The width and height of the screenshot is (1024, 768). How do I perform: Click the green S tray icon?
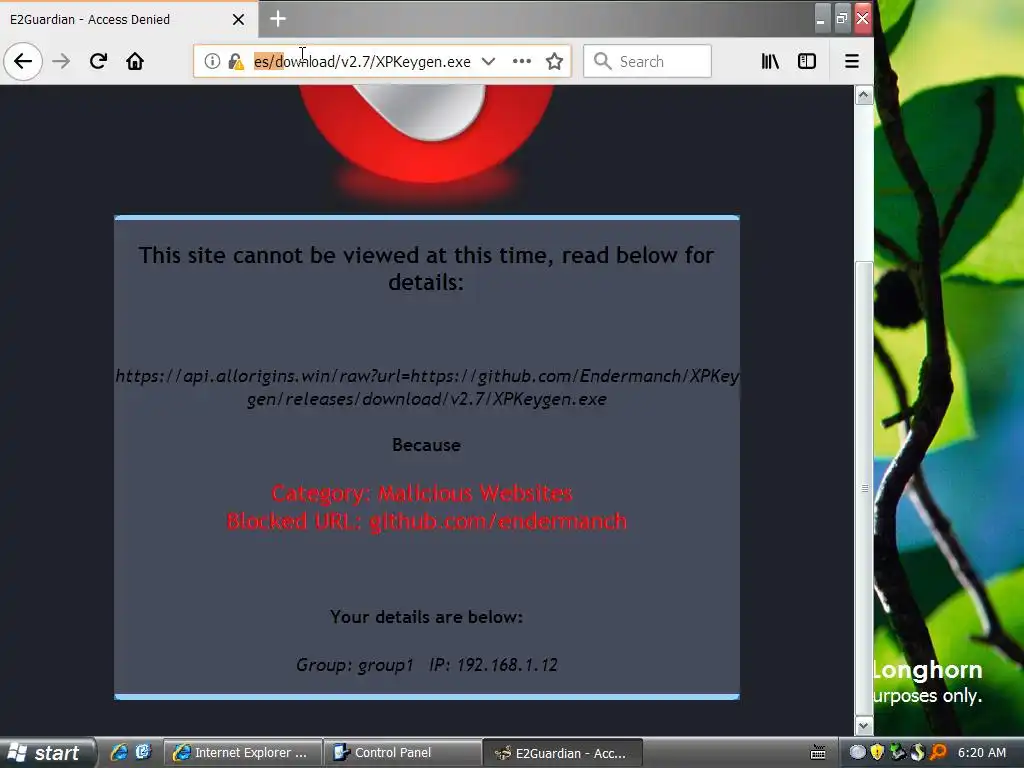tap(918, 752)
